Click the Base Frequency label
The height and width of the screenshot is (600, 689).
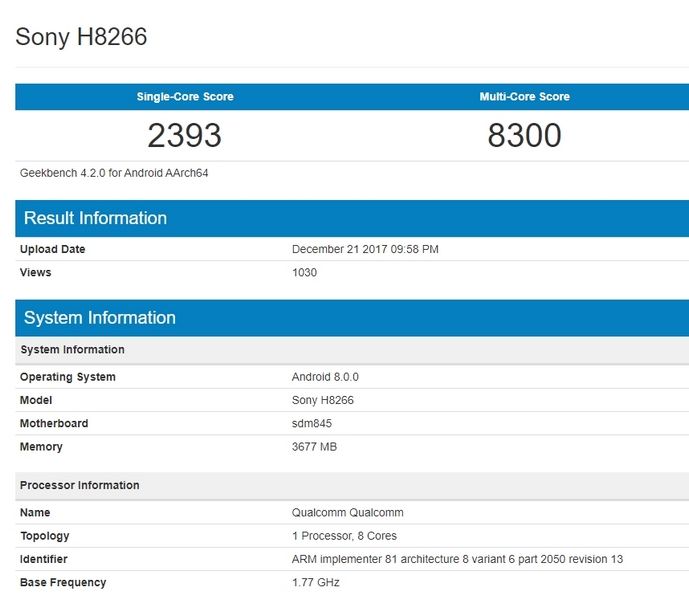click(63, 583)
